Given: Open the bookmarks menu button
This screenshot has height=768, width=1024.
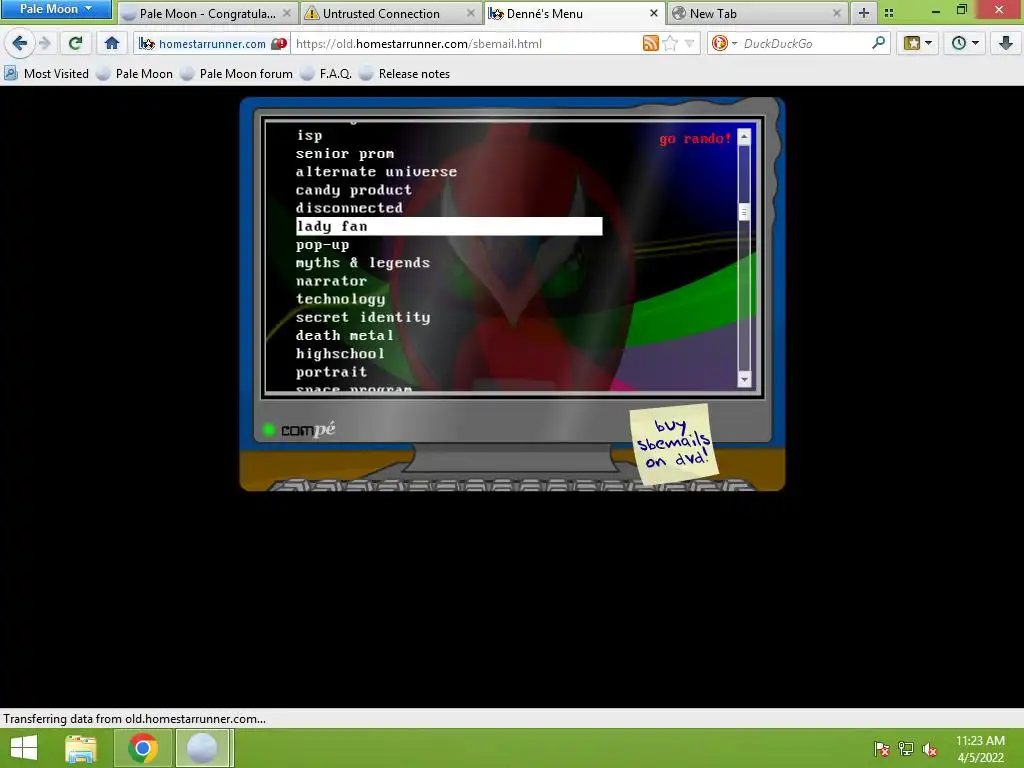Looking at the screenshot, I should tap(918, 44).
